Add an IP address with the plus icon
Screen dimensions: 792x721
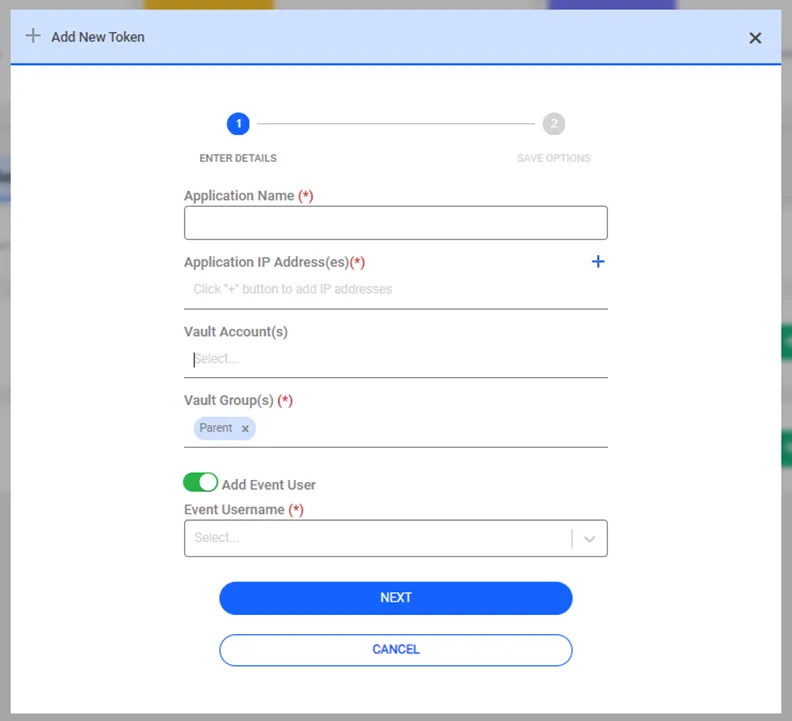598,262
